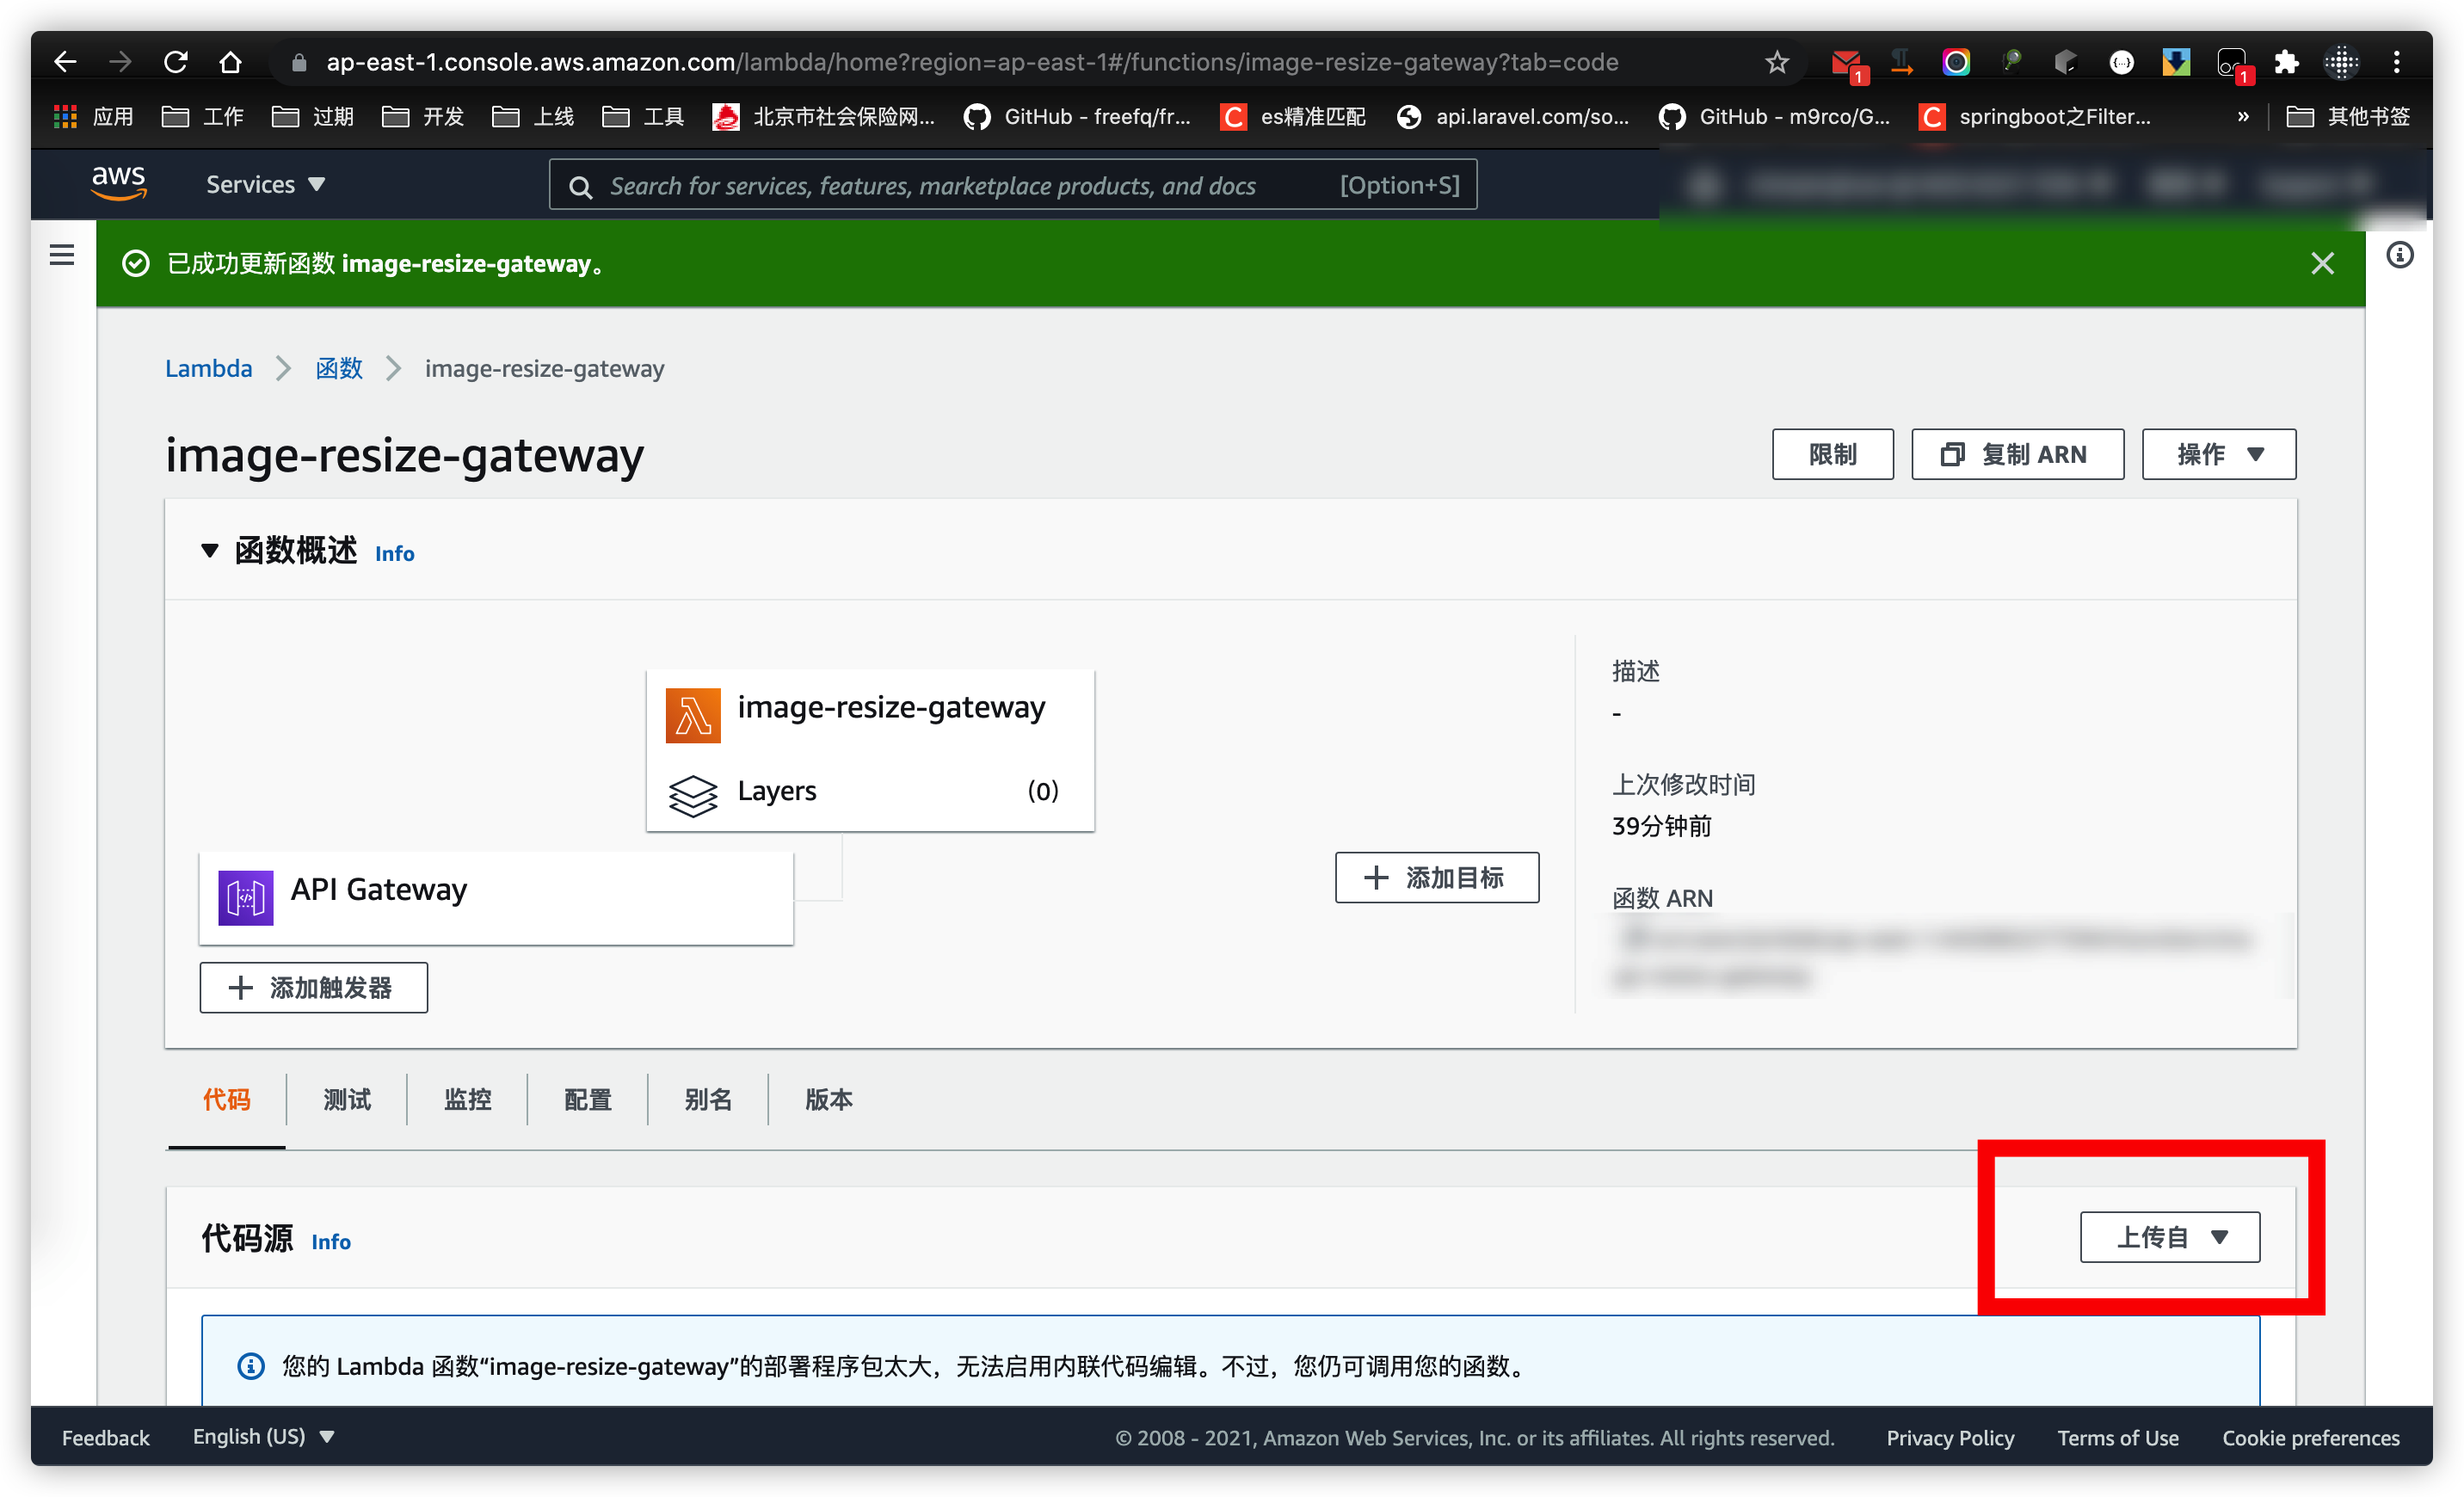Click the 限制 throttle button
This screenshot has height=1497, width=2464.
tap(1832, 454)
